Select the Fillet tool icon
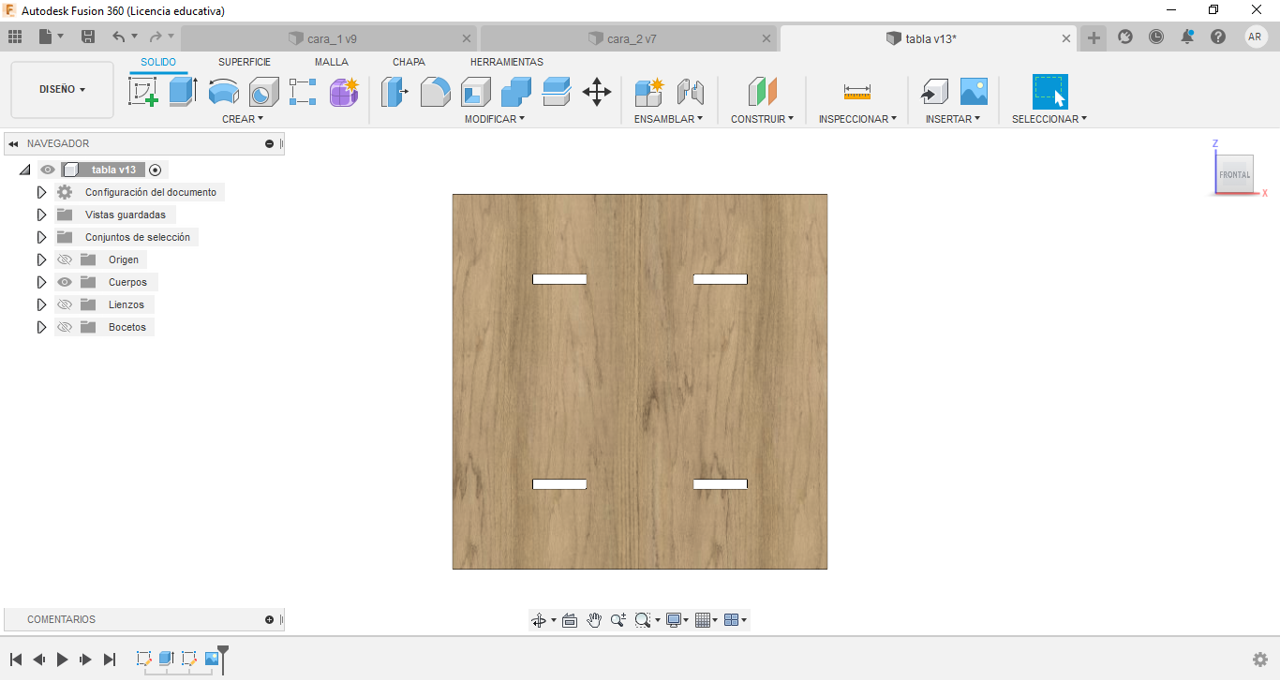 (435, 92)
